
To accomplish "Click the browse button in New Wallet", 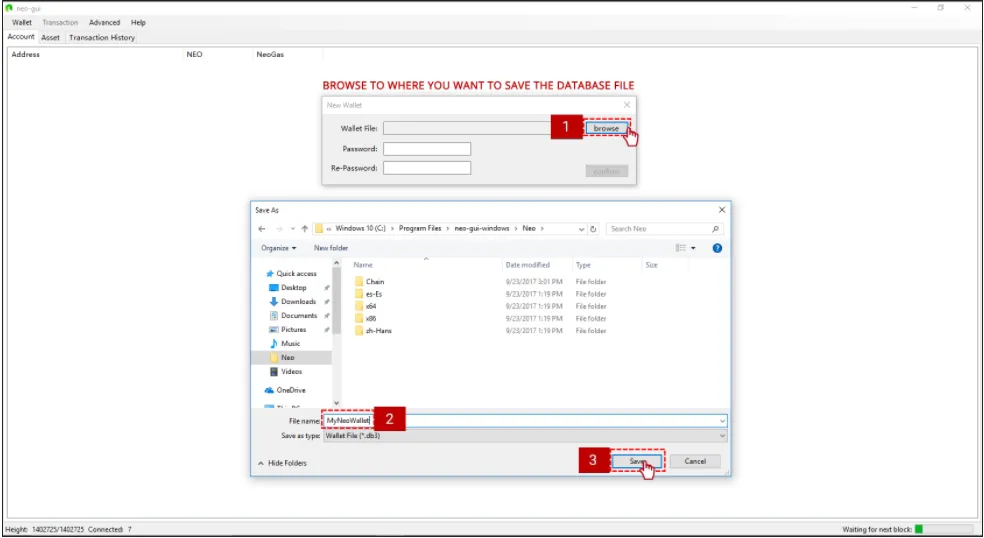I will coord(606,128).
